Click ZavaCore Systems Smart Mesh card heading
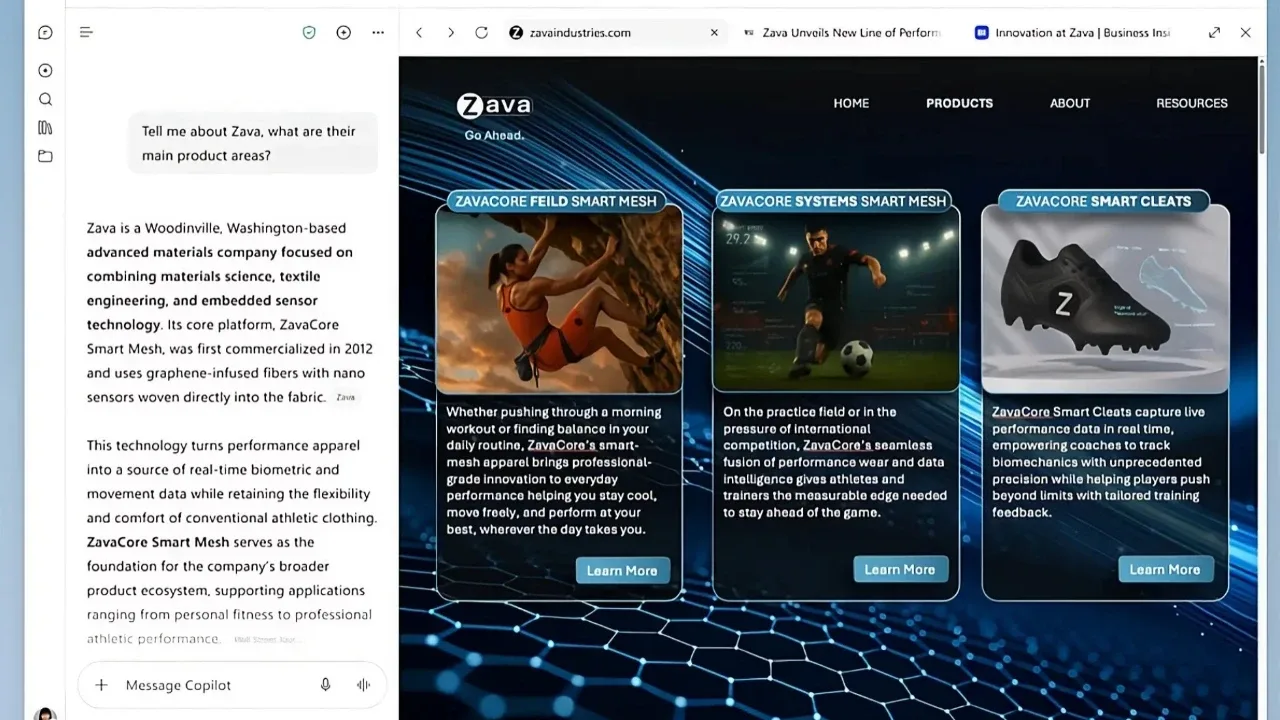Image resolution: width=1280 pixels, height=720 pixels. click(833, 201)
